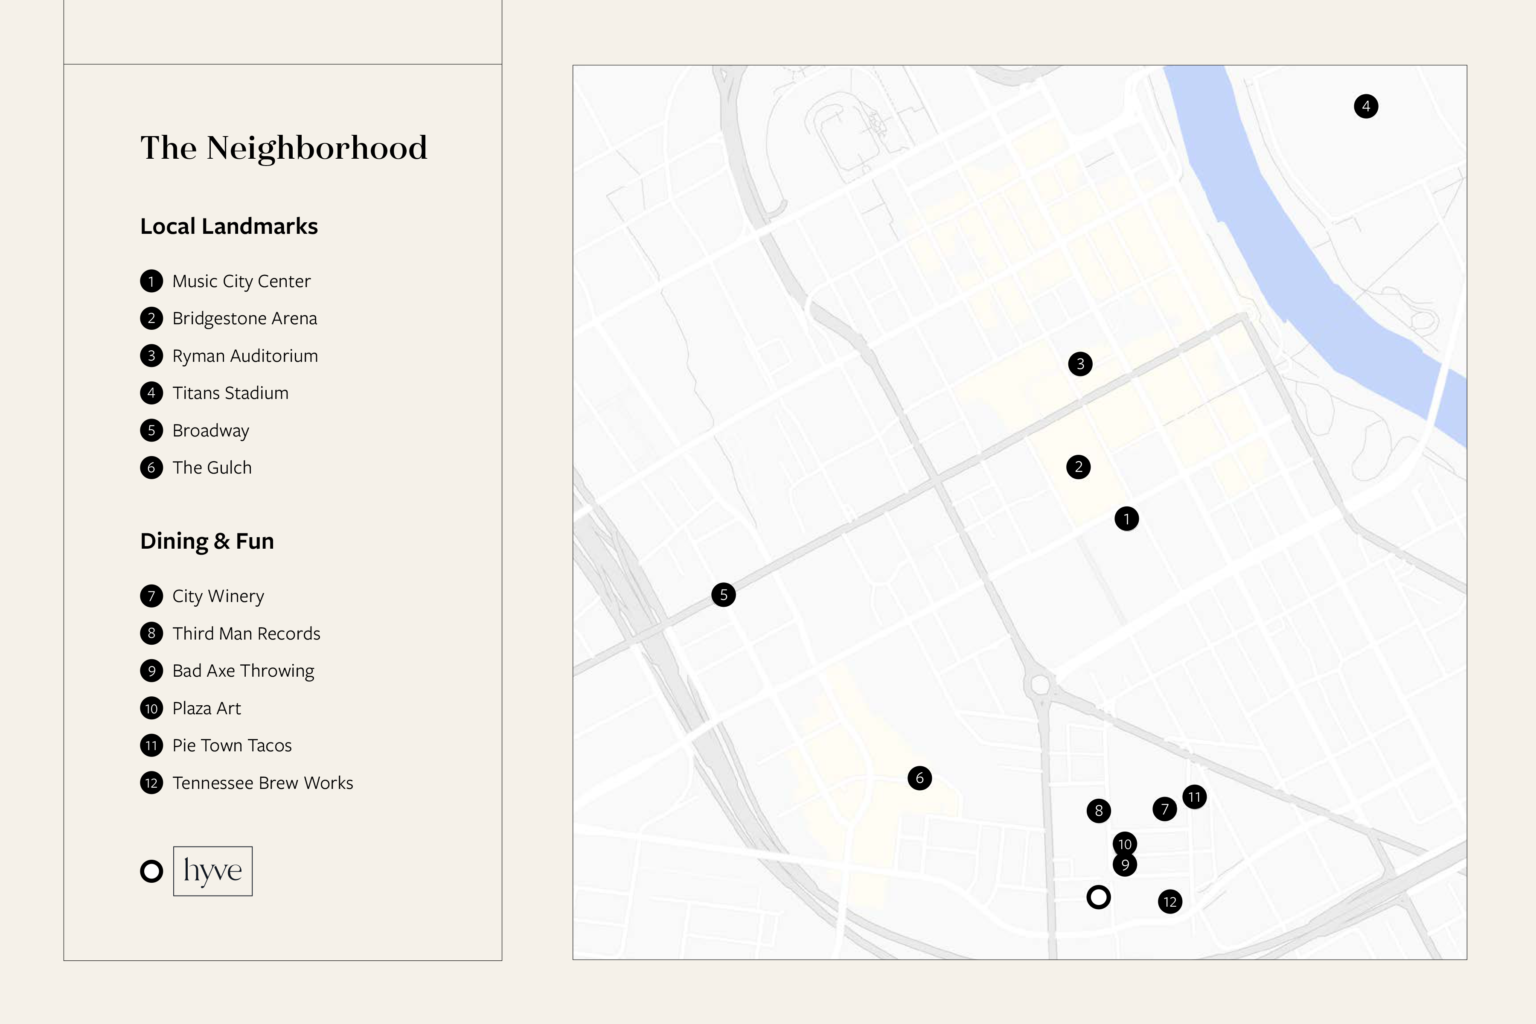Click the hyve ring marker on the map
The image size is (1536, 1024).
click(1099, 897)
